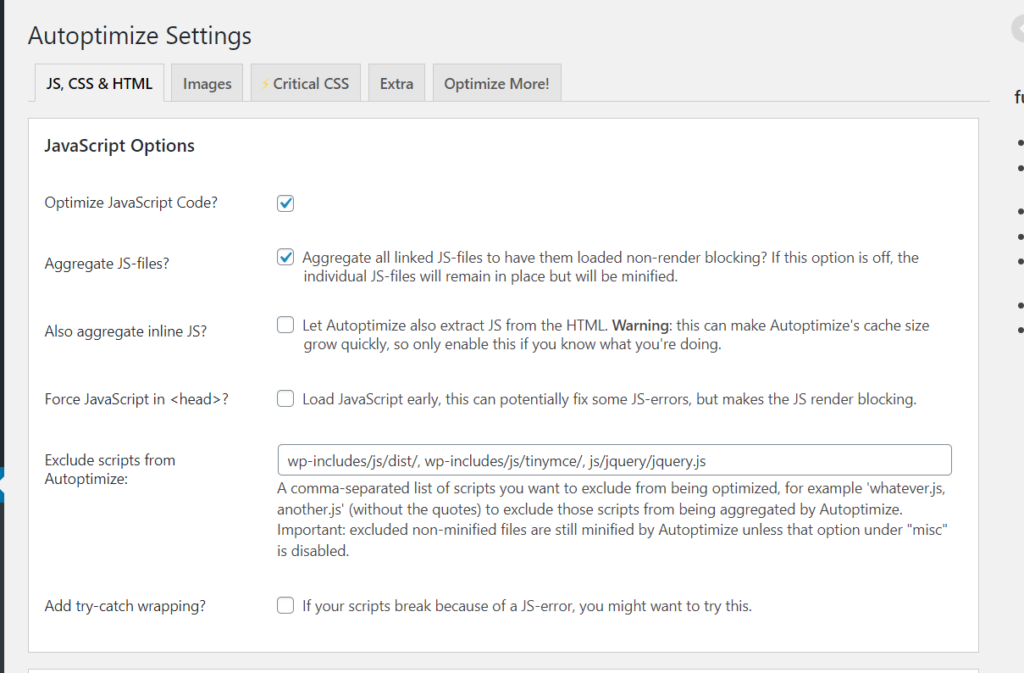The image size is (1024, 673).
Task: Click the "Optimize JavaScript Code?" row label
Action: [131, 202]
